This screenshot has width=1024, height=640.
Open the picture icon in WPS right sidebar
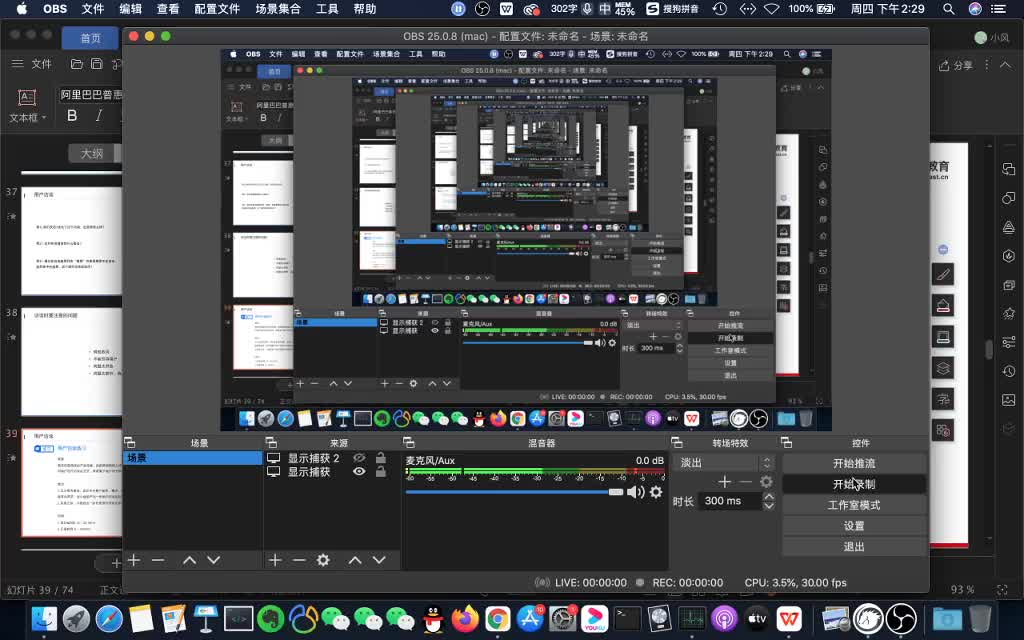[x=1008, y=400]
